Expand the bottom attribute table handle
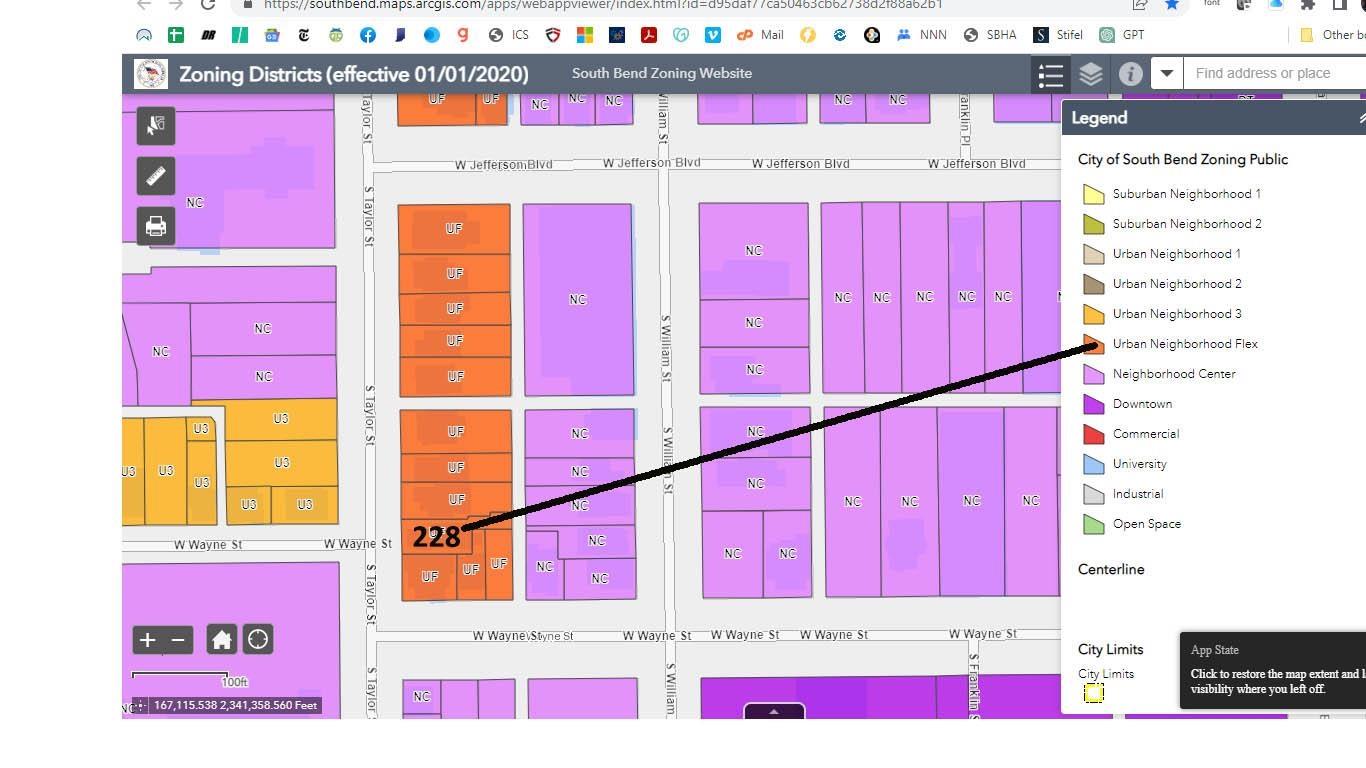This screenshot has height=768, width=1366. pyautogui.click(x=774, y=711)
